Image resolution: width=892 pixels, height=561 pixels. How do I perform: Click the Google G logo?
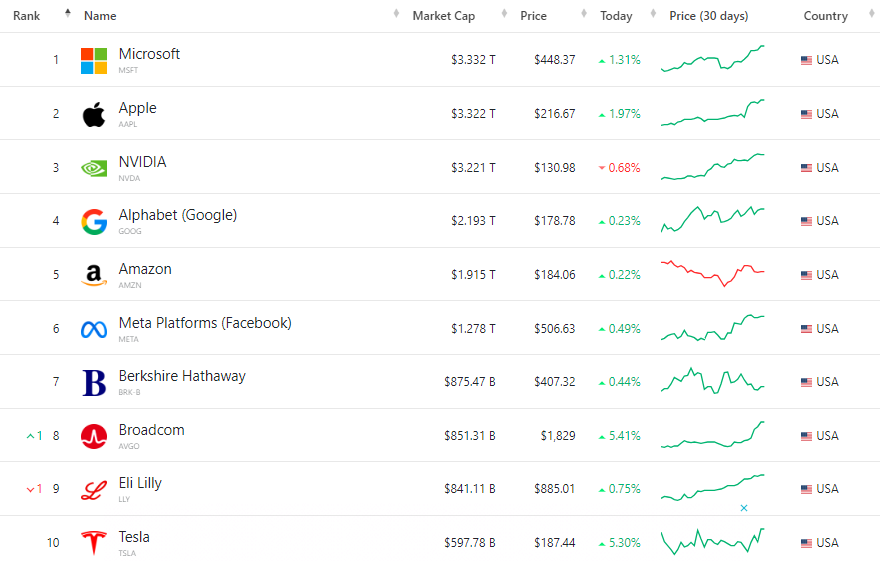(94, 222)
